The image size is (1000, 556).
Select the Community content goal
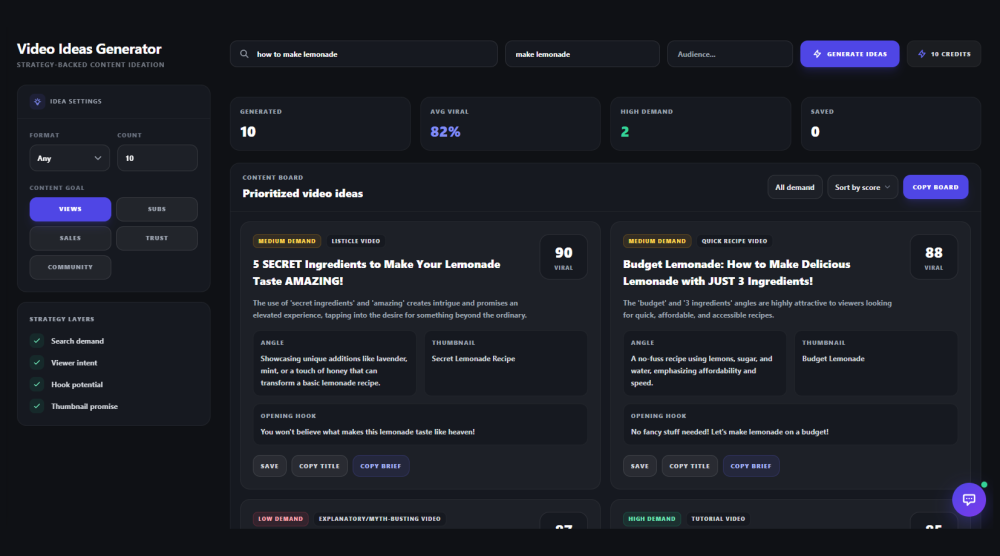tap(70, 267)
